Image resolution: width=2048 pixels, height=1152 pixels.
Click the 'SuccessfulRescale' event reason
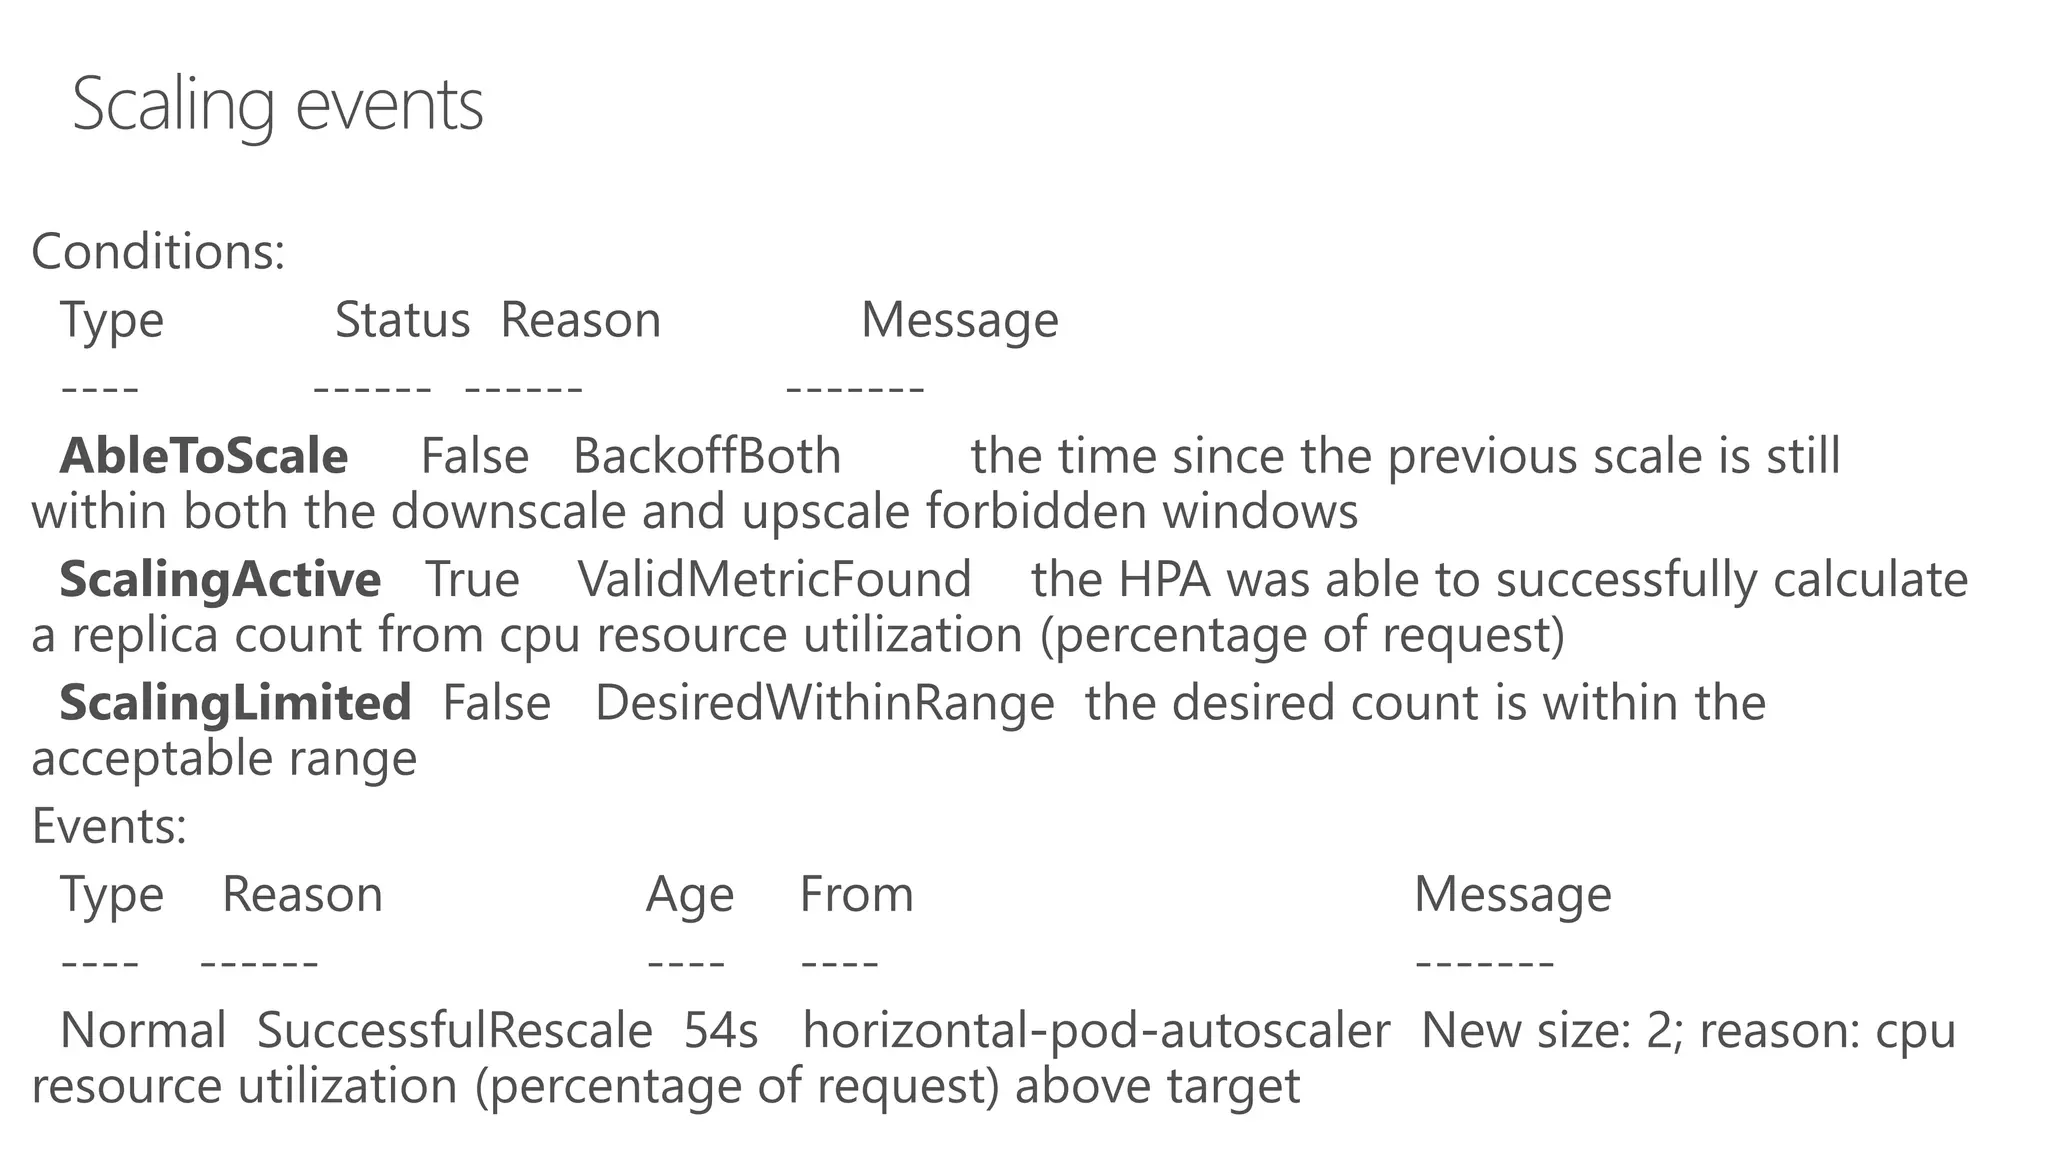455,1031
